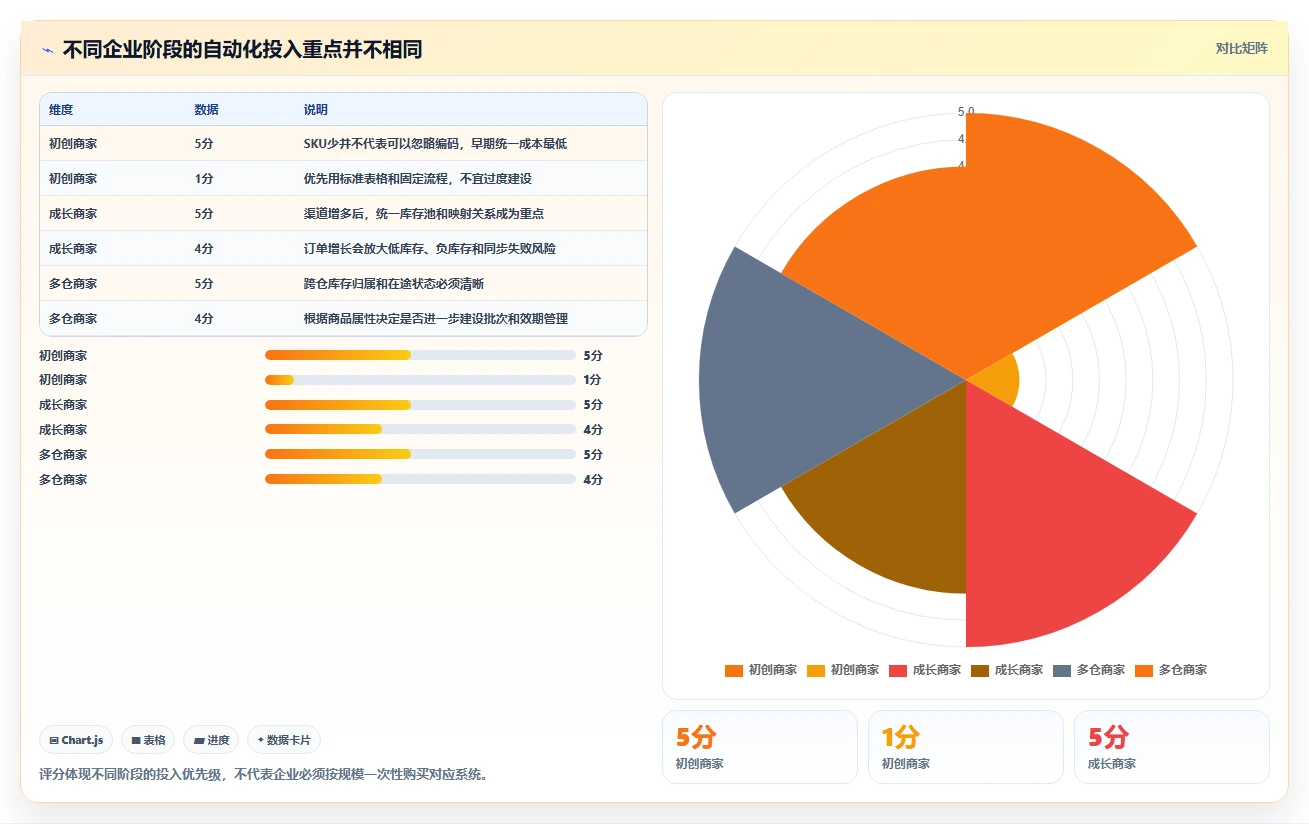The image size is (1309, 824).
Task: Open the 1分 初创商家 data card
Action: click(965, 747)
